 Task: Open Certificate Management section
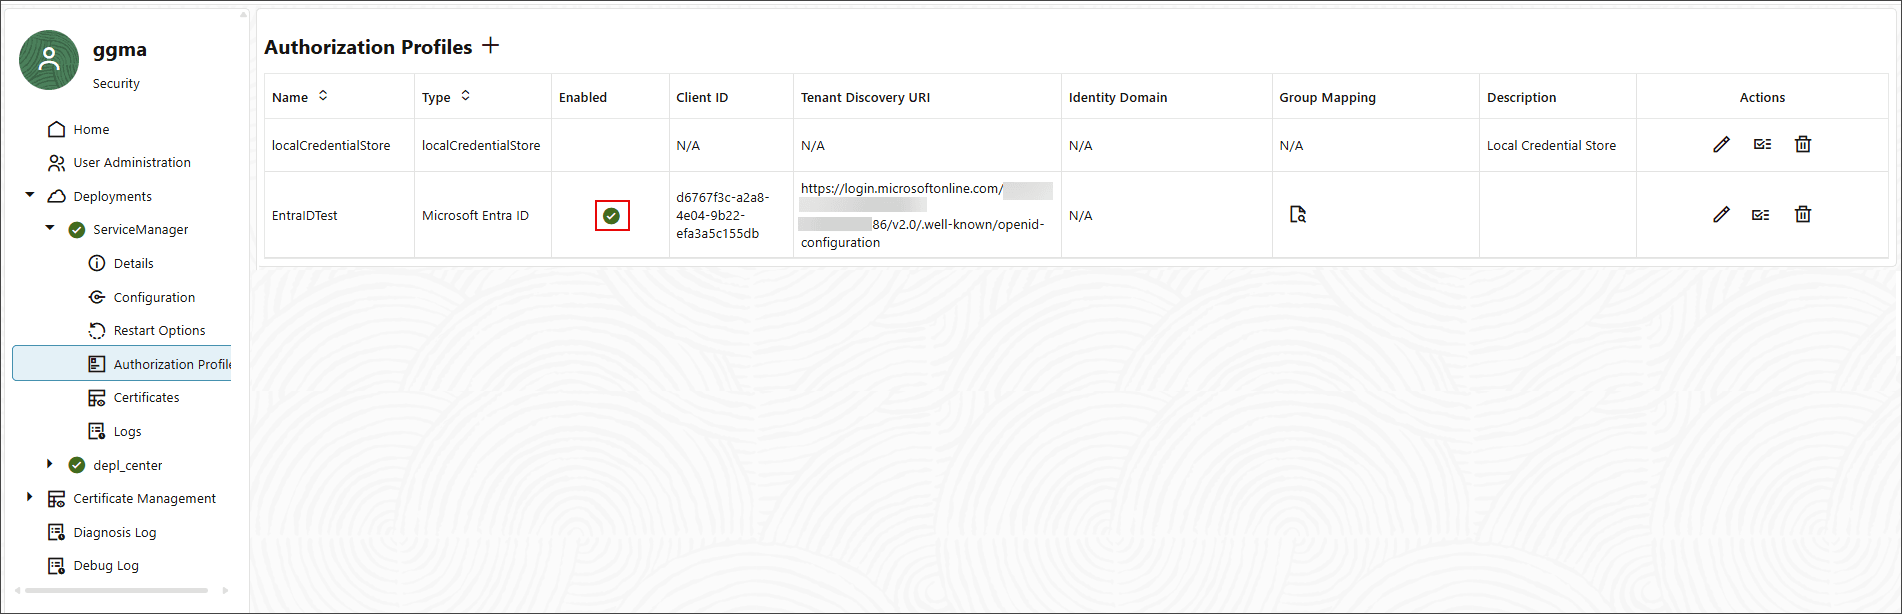[x=144, y=499]
